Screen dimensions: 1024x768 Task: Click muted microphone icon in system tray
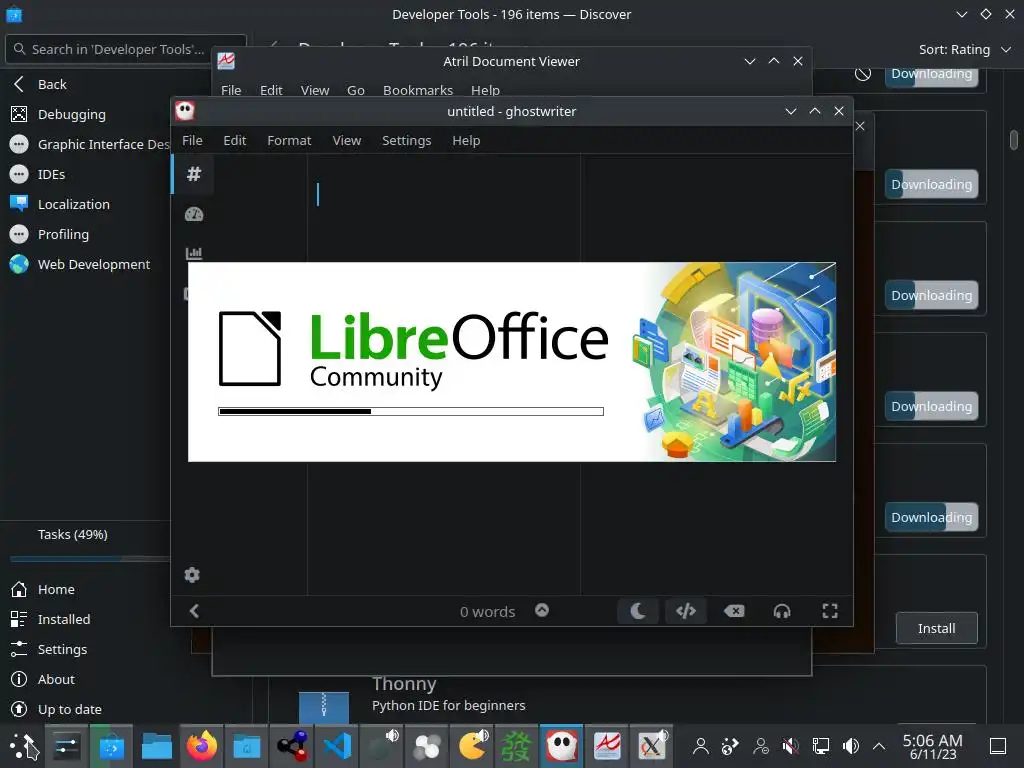click(790, 746)
